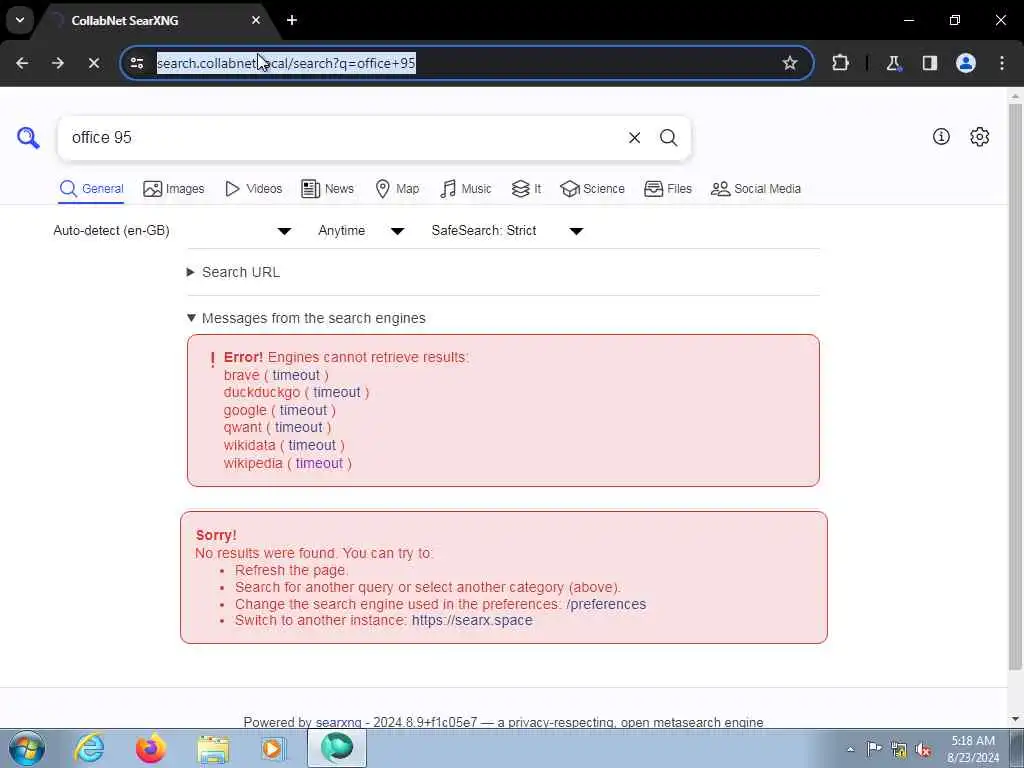Go back with the browser back arrow
Screen dimensions: 1024x768
point(22,63)
